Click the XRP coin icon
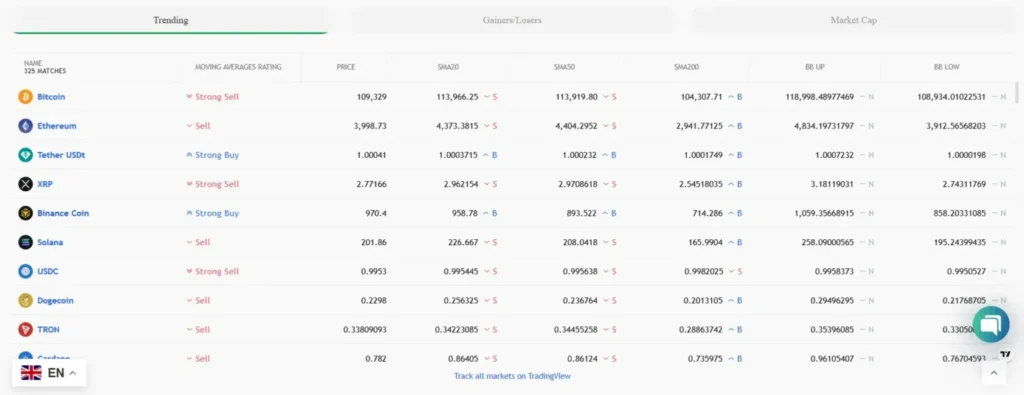 click(25, 184)
